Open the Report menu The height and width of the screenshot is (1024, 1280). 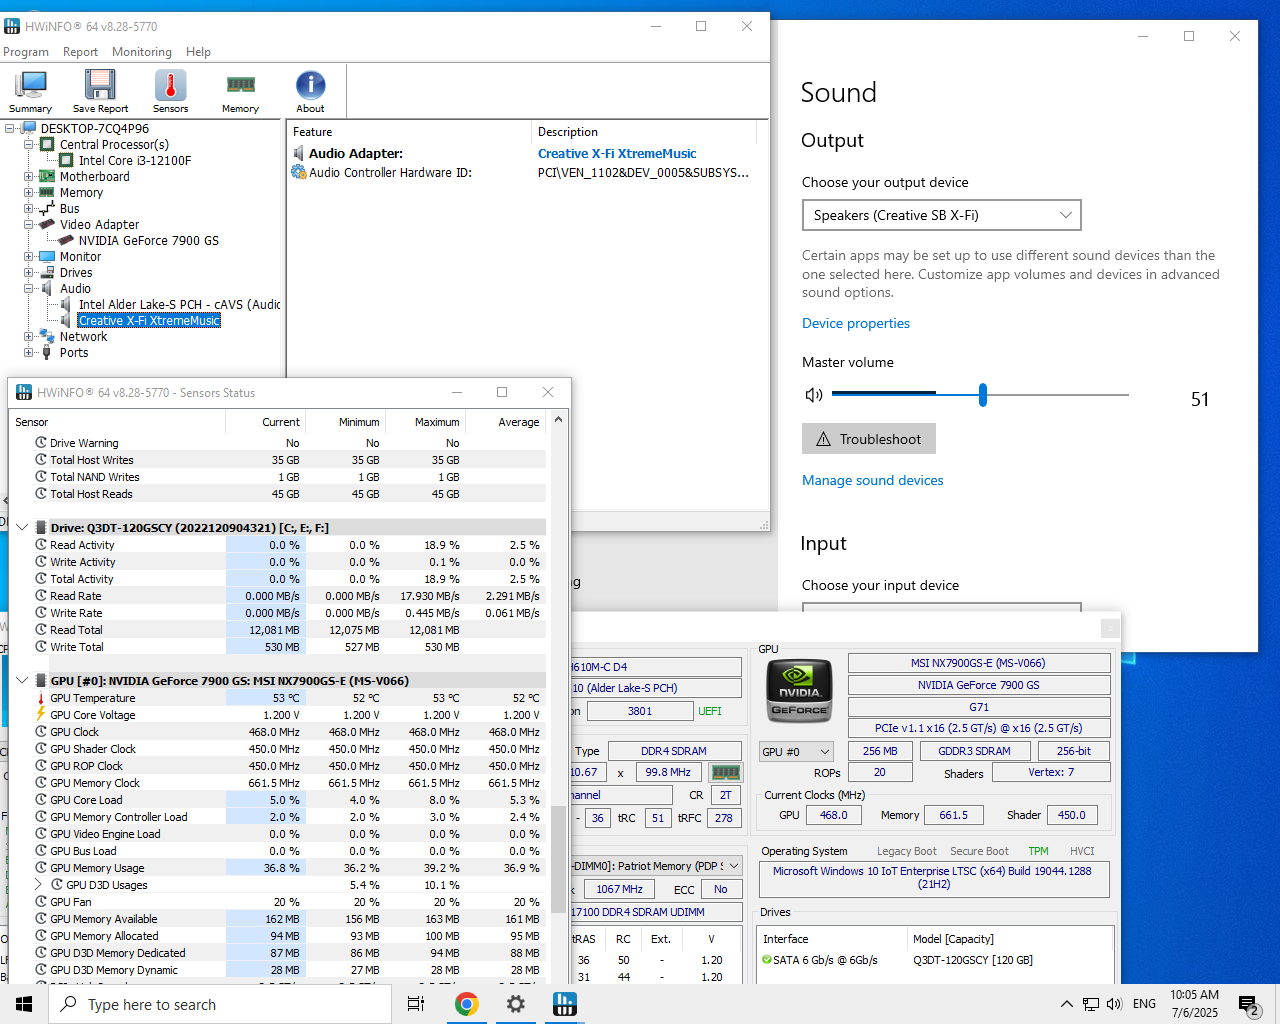coord(80,52)
